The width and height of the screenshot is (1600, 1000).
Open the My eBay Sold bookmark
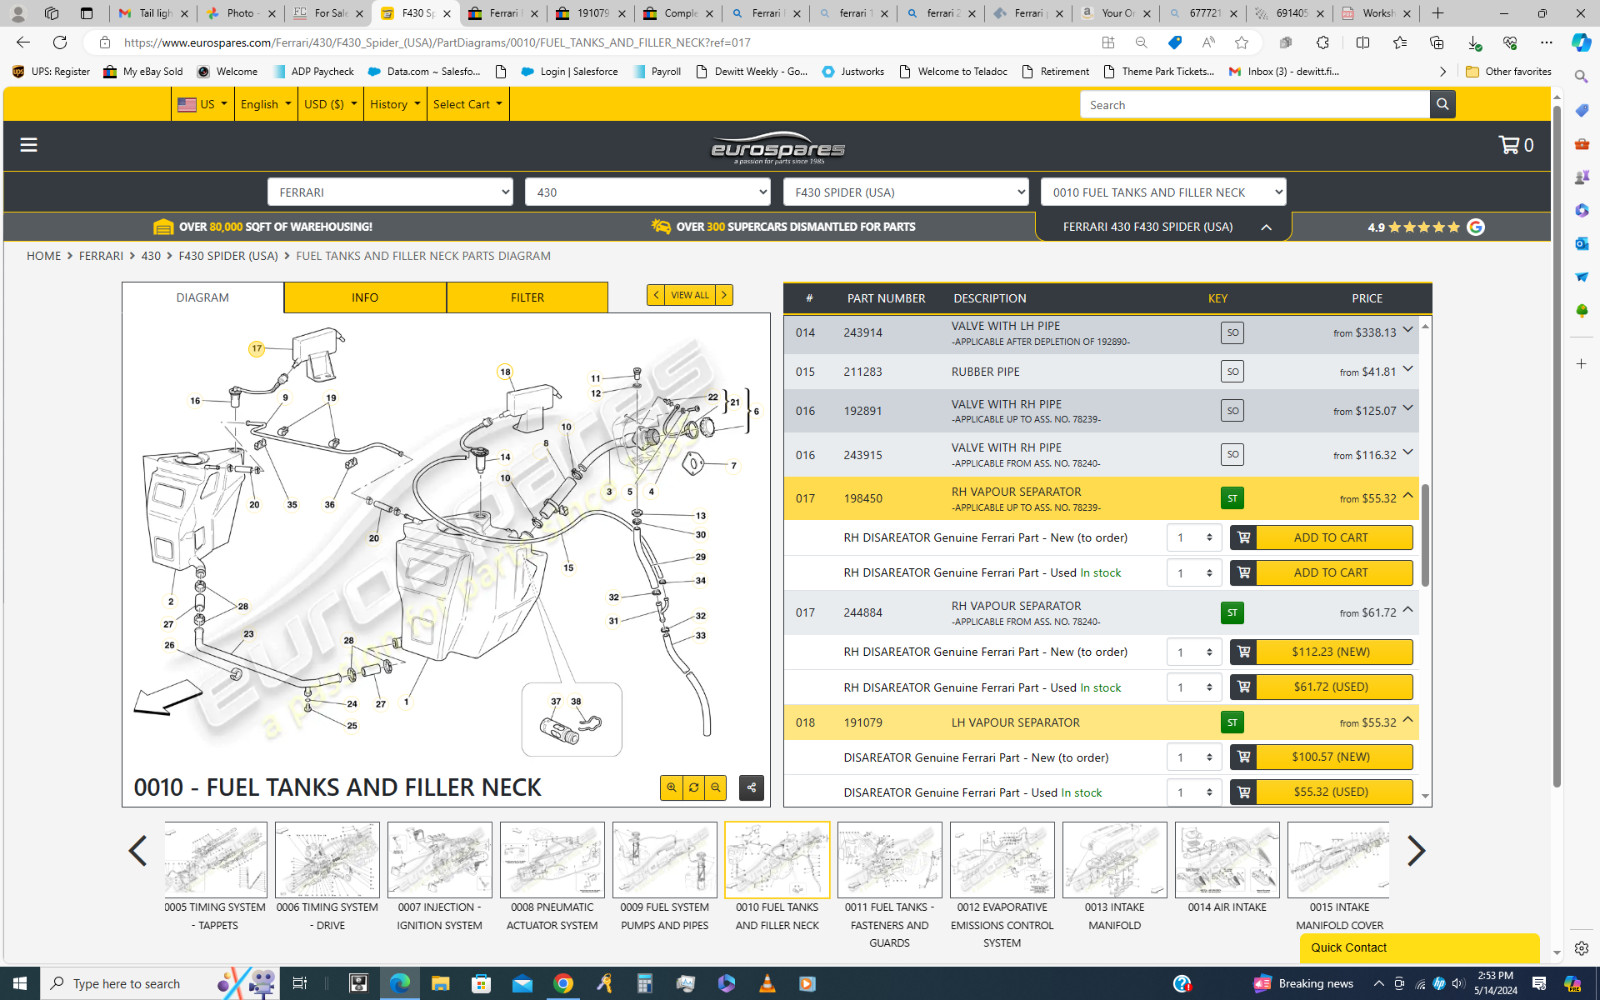pyautogui.click(x=143, y=72)
